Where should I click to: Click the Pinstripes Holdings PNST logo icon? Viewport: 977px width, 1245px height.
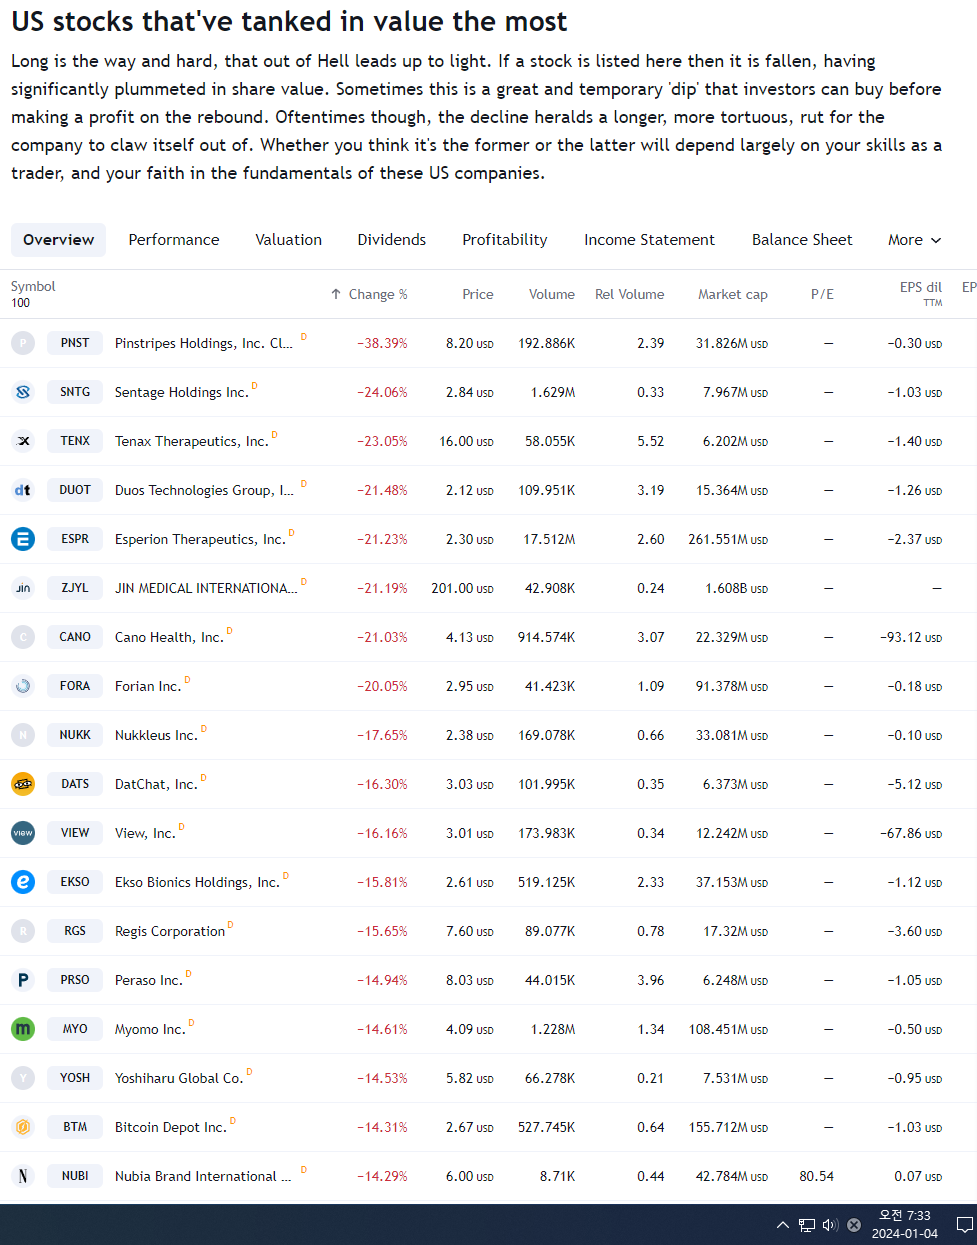pos(23,343)
